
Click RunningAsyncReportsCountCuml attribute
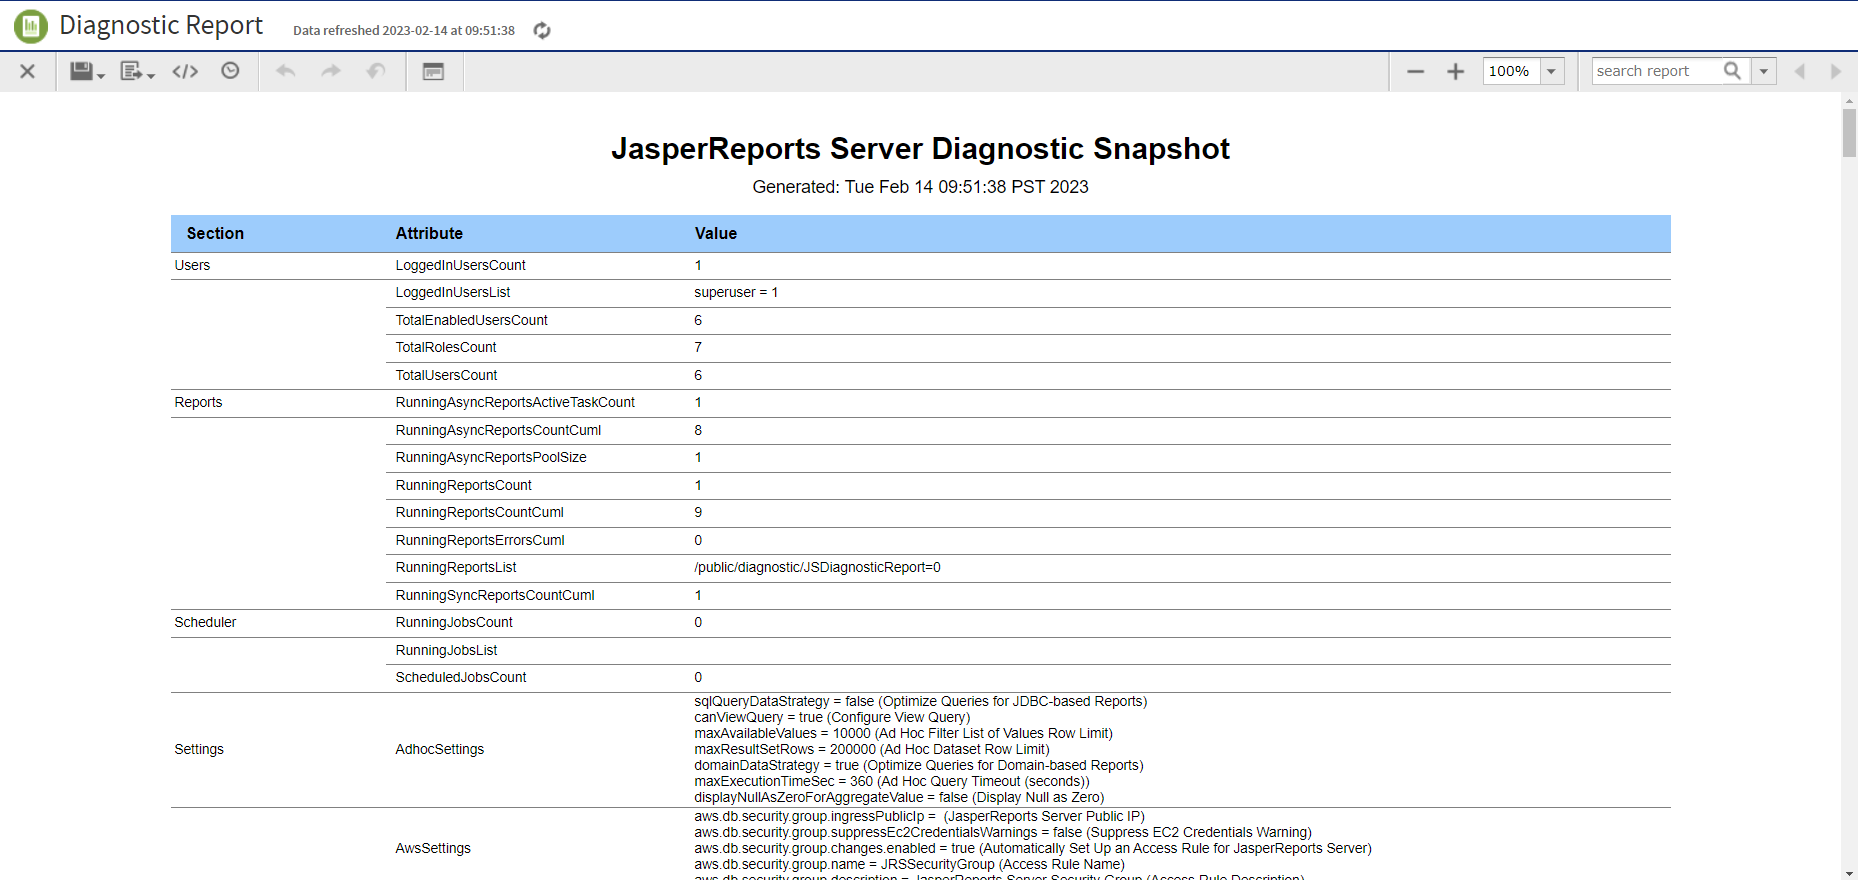[498, 430]
